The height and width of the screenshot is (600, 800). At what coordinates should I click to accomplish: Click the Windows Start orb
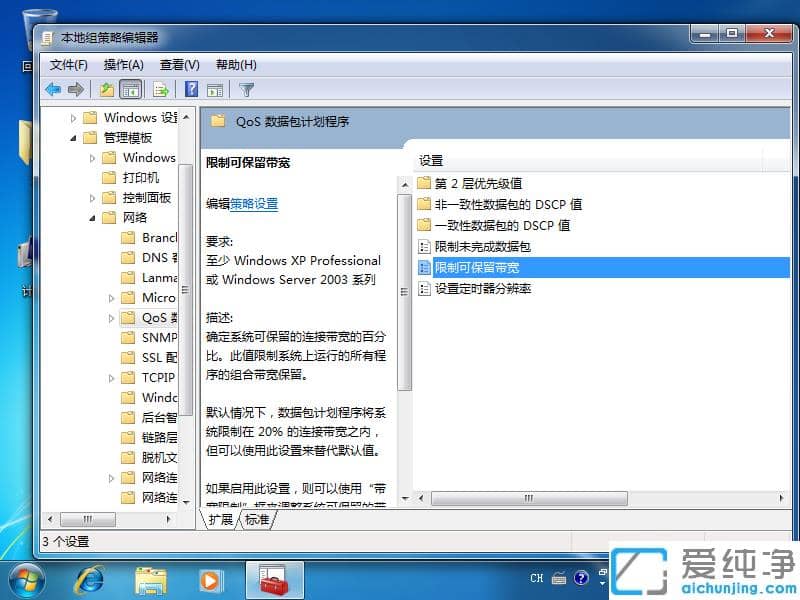(25, 578)
